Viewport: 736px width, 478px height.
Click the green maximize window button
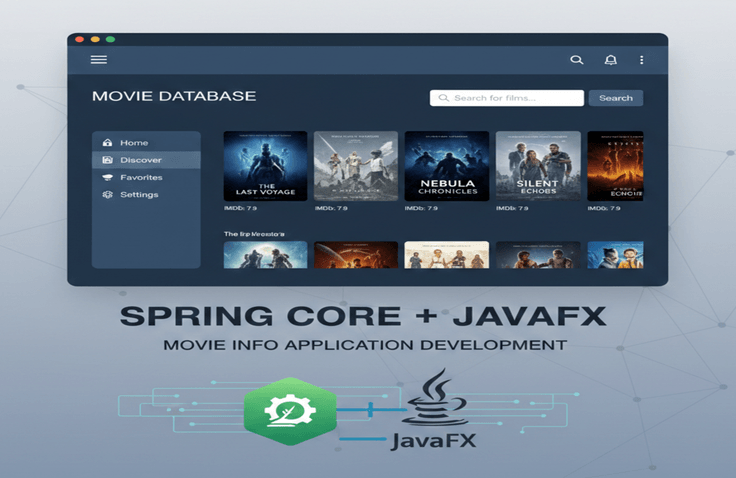pos(111,39)
